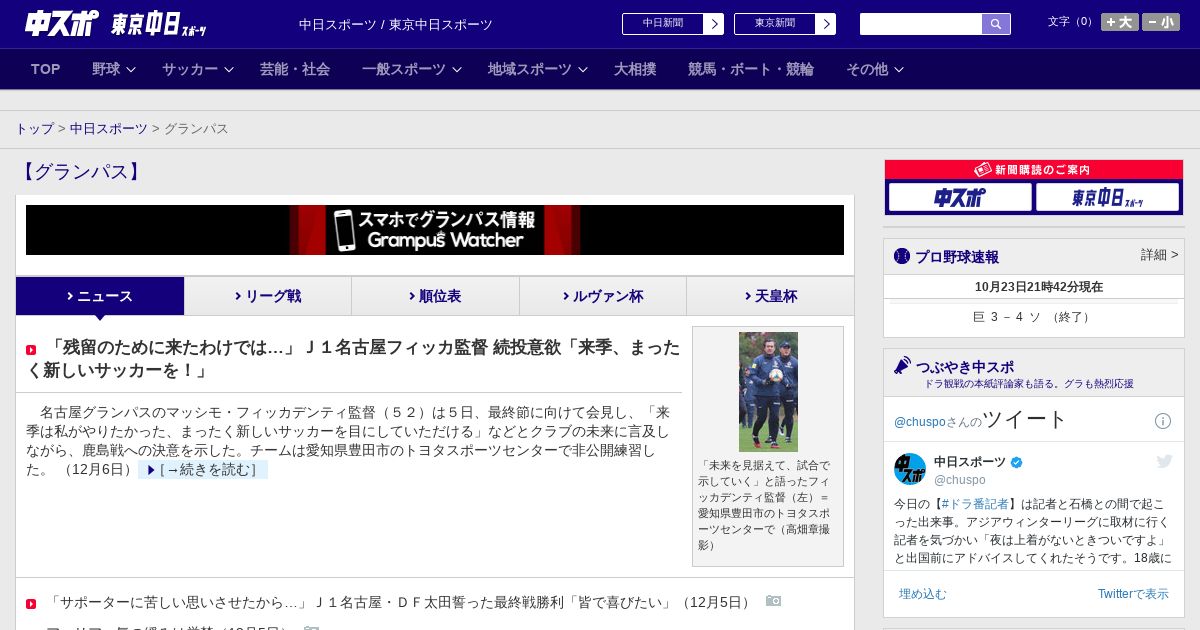
Task: Open 芸能・社会 section
Action: tap(295, 69)
